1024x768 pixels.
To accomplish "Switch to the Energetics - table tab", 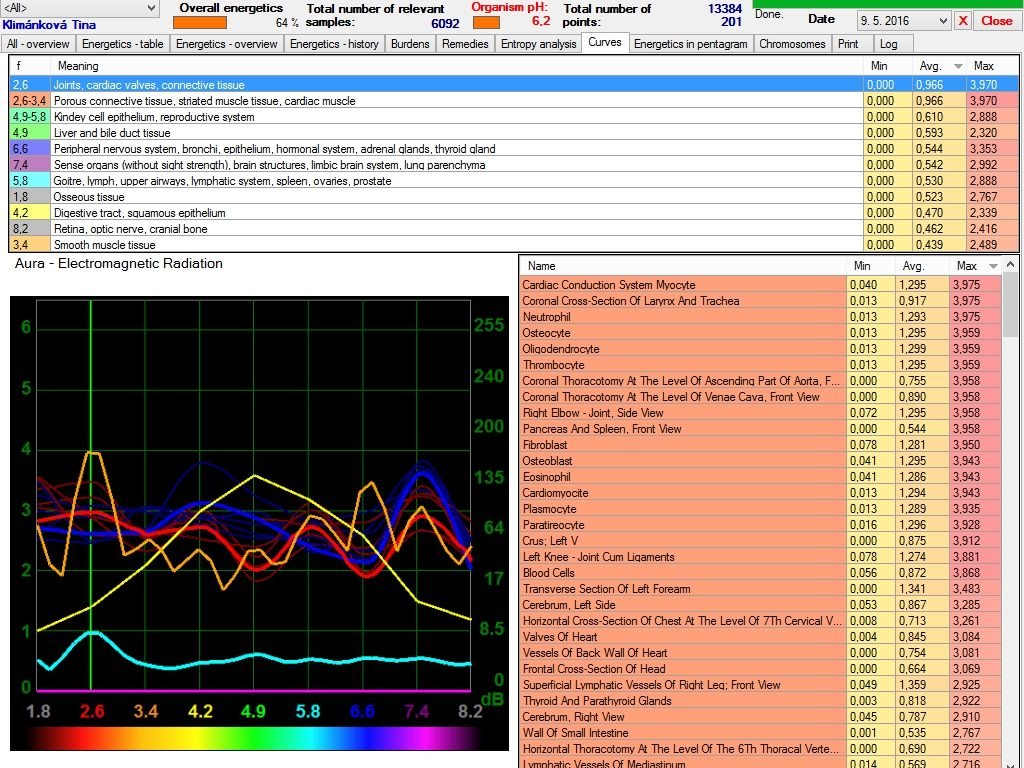I will [x=122, y=44].
